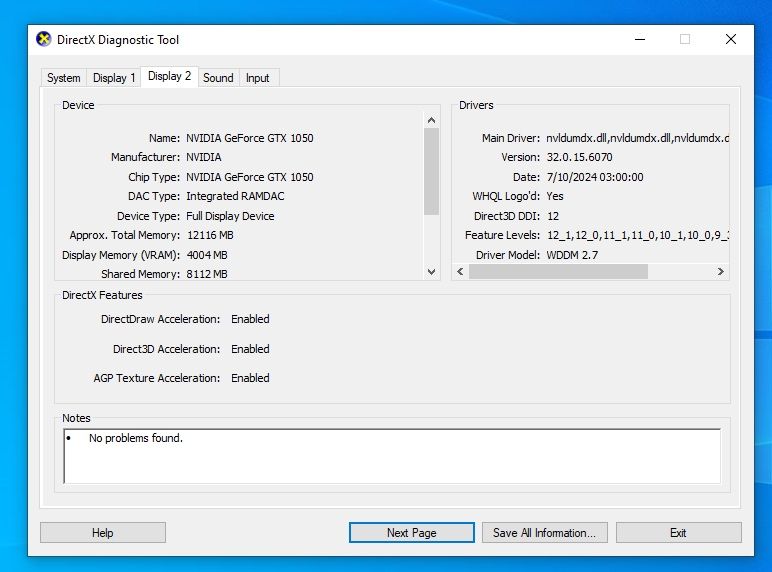Viewport: 772px width, 572px height.
Task: Click the Integrated RAMDAC value
Action: click(x=235, y=196)
